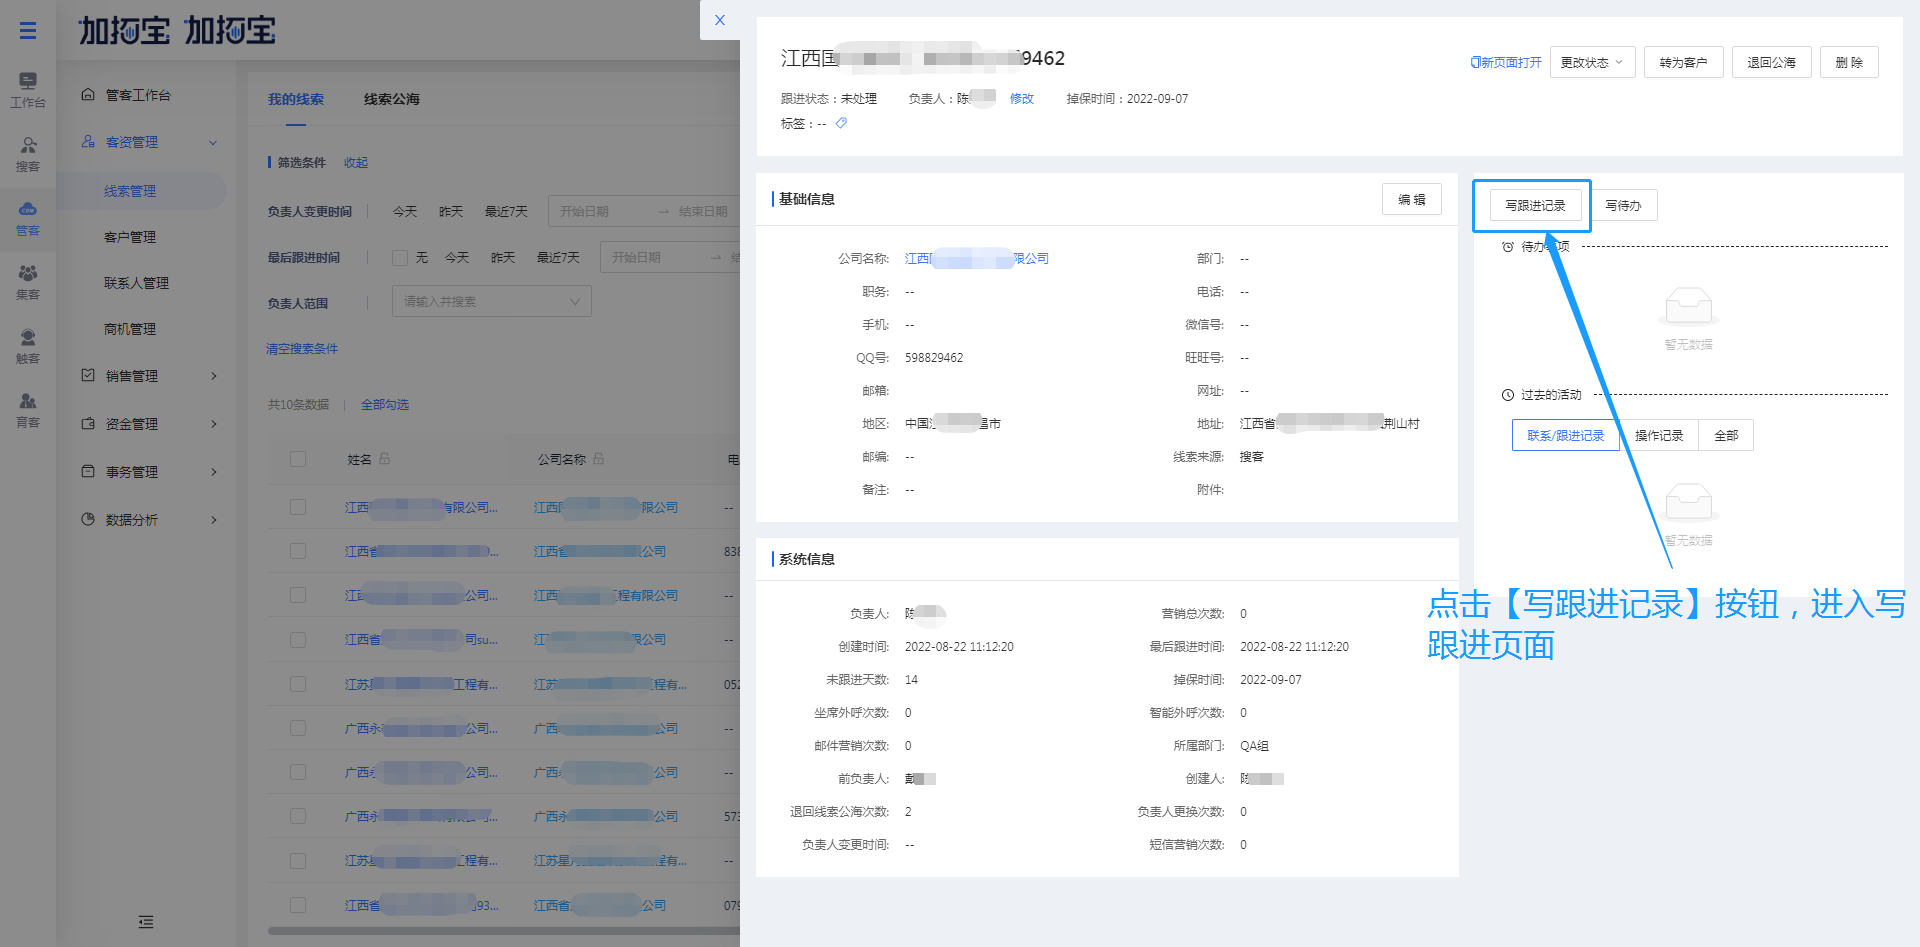Viewport: 1920px width, 947px height.
Task: Open the 集客 sidebar icon
Action: (x=28, y=282)
